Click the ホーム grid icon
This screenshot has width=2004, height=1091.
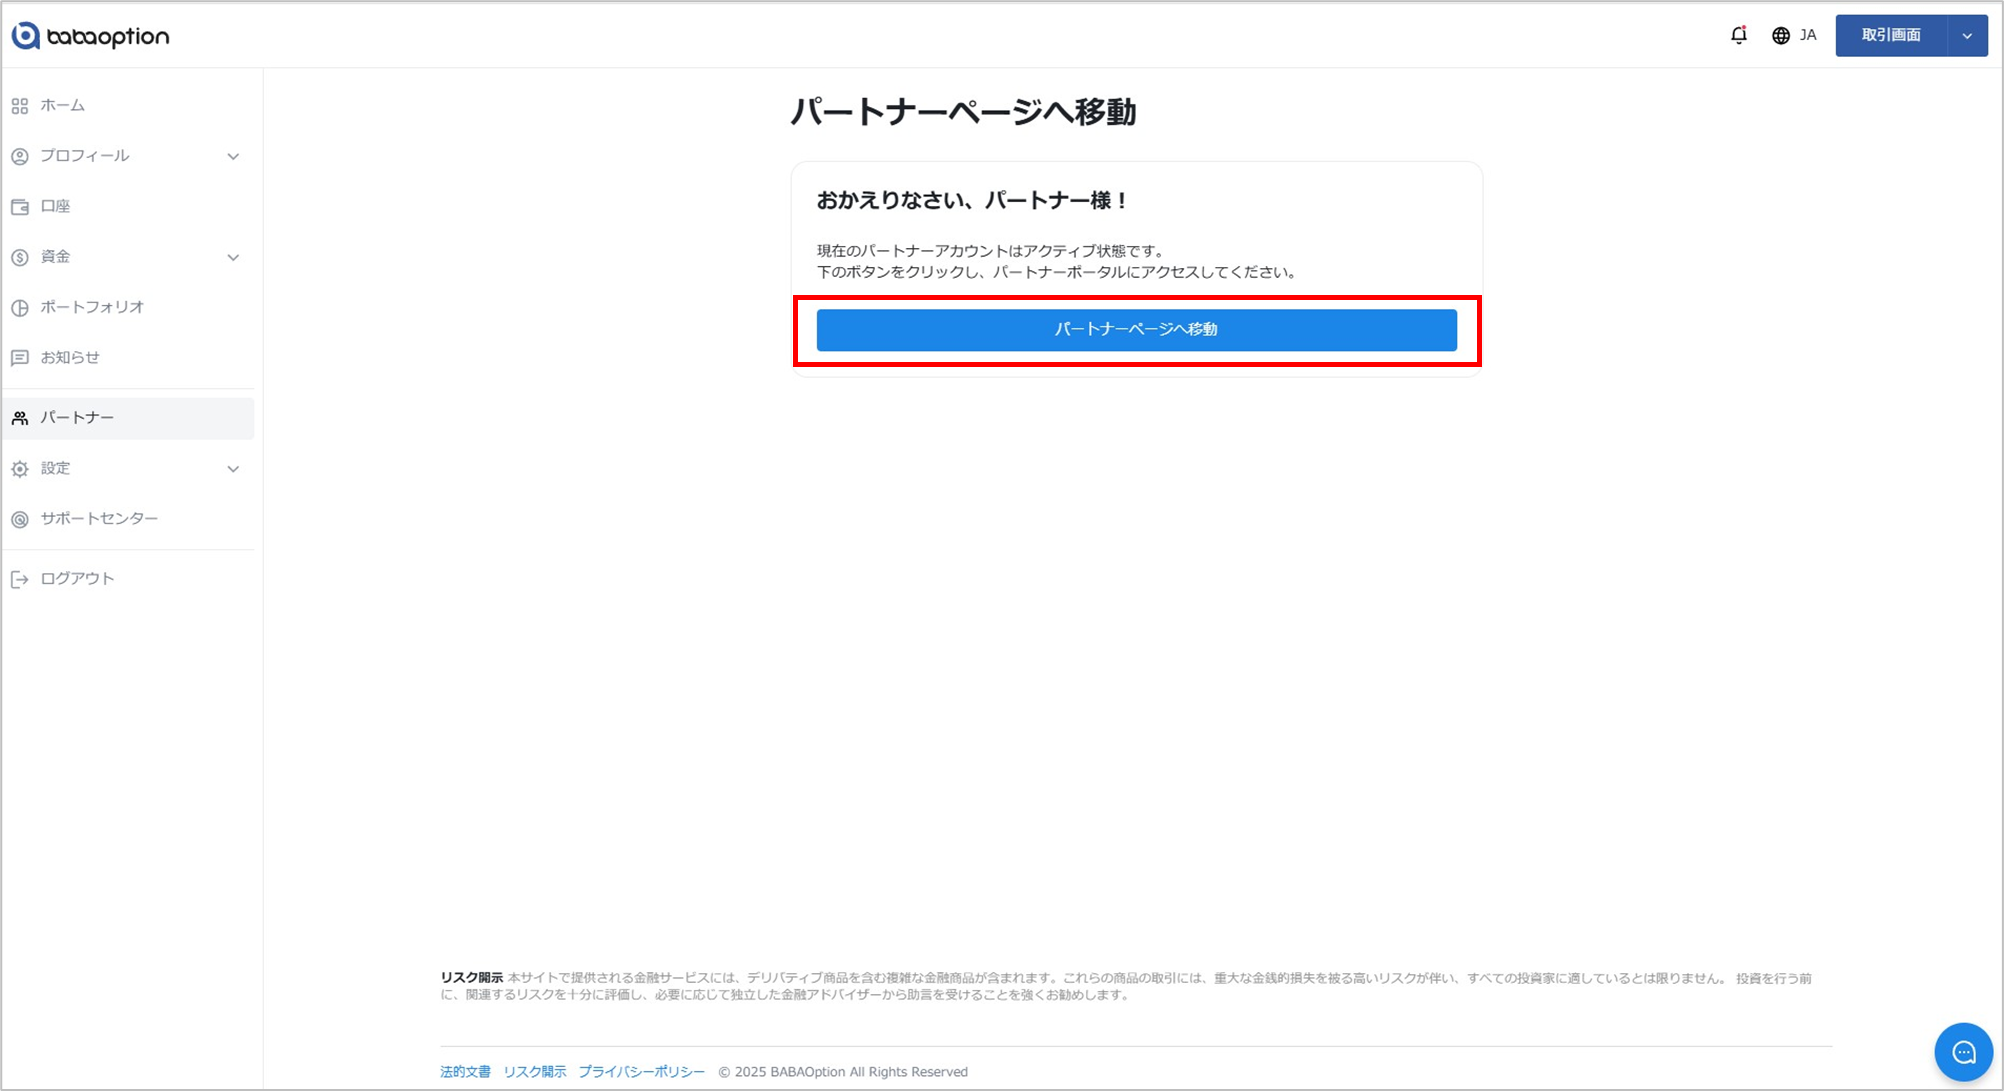tap(20, 106)
